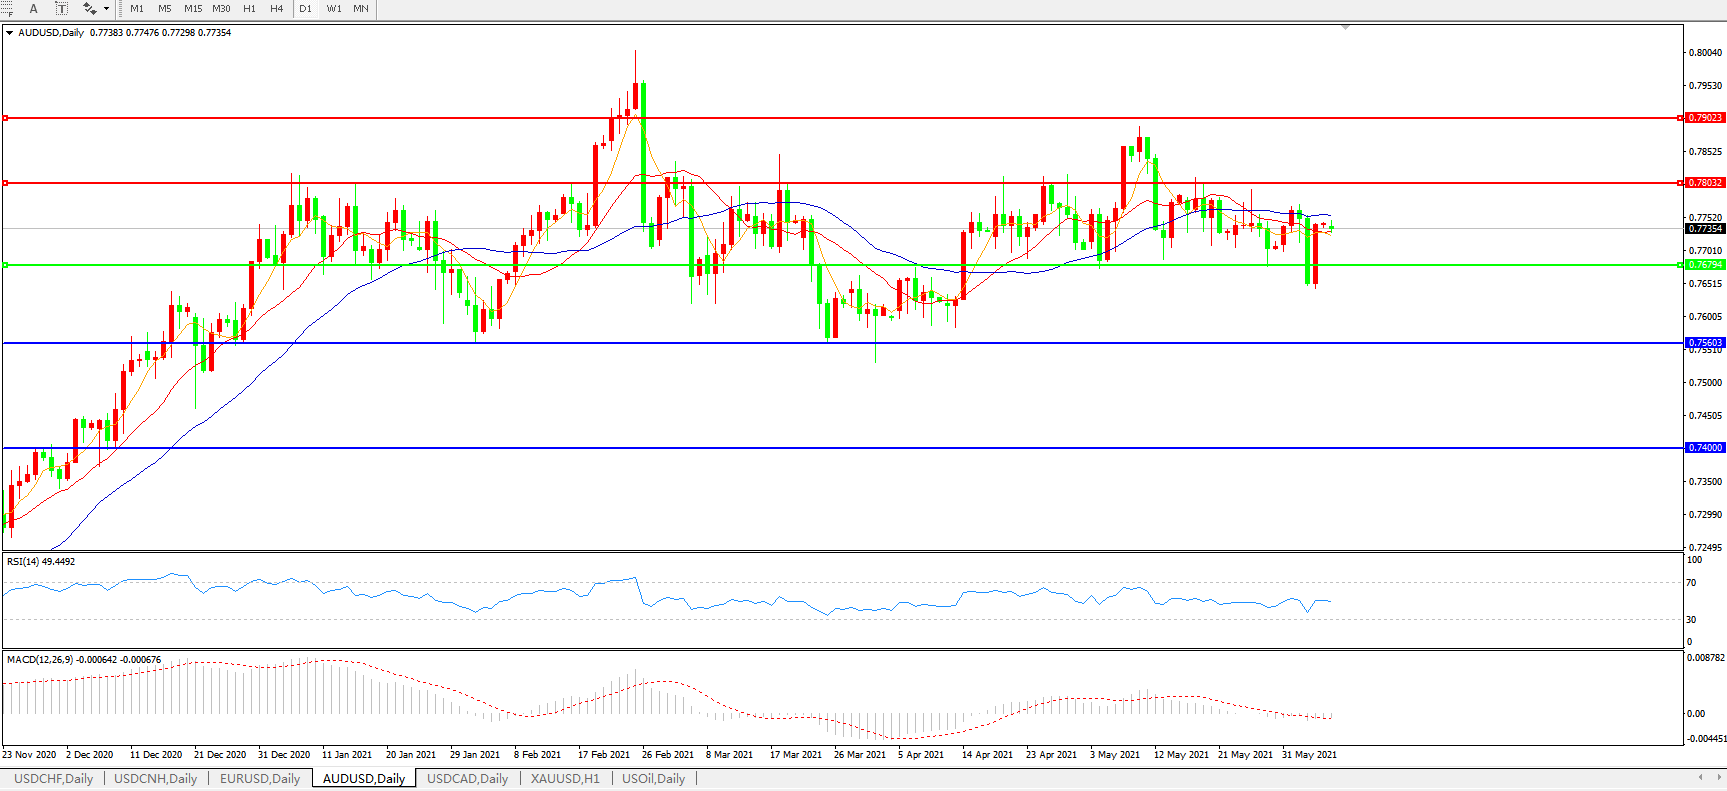Expand the AUDUSD,Daily chart title triangle
1727x791 pixels.
[10, 33]
